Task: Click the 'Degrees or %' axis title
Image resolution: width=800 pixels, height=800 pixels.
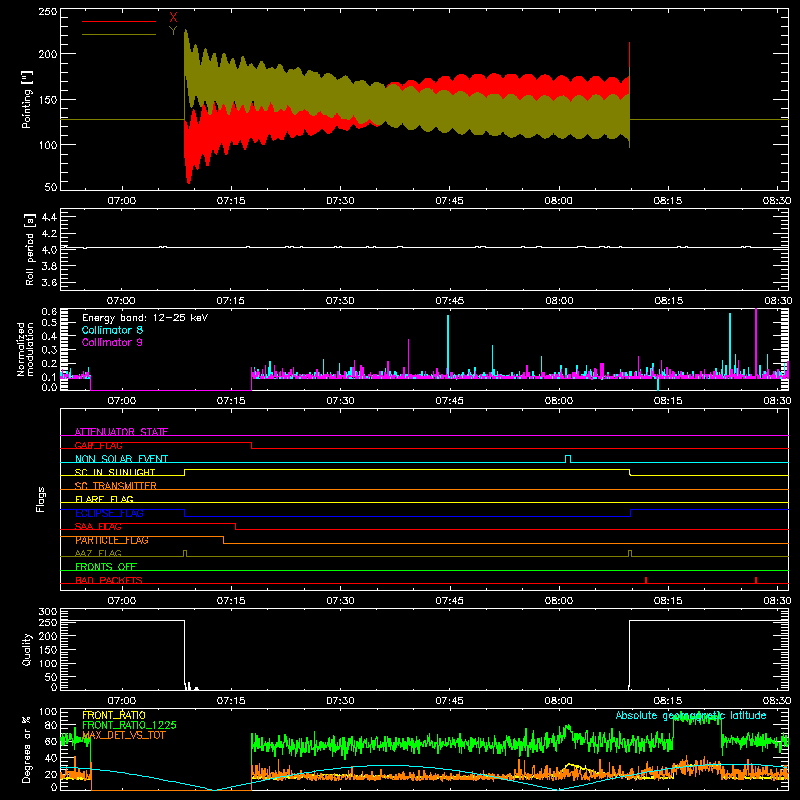Action: (27, 749)
